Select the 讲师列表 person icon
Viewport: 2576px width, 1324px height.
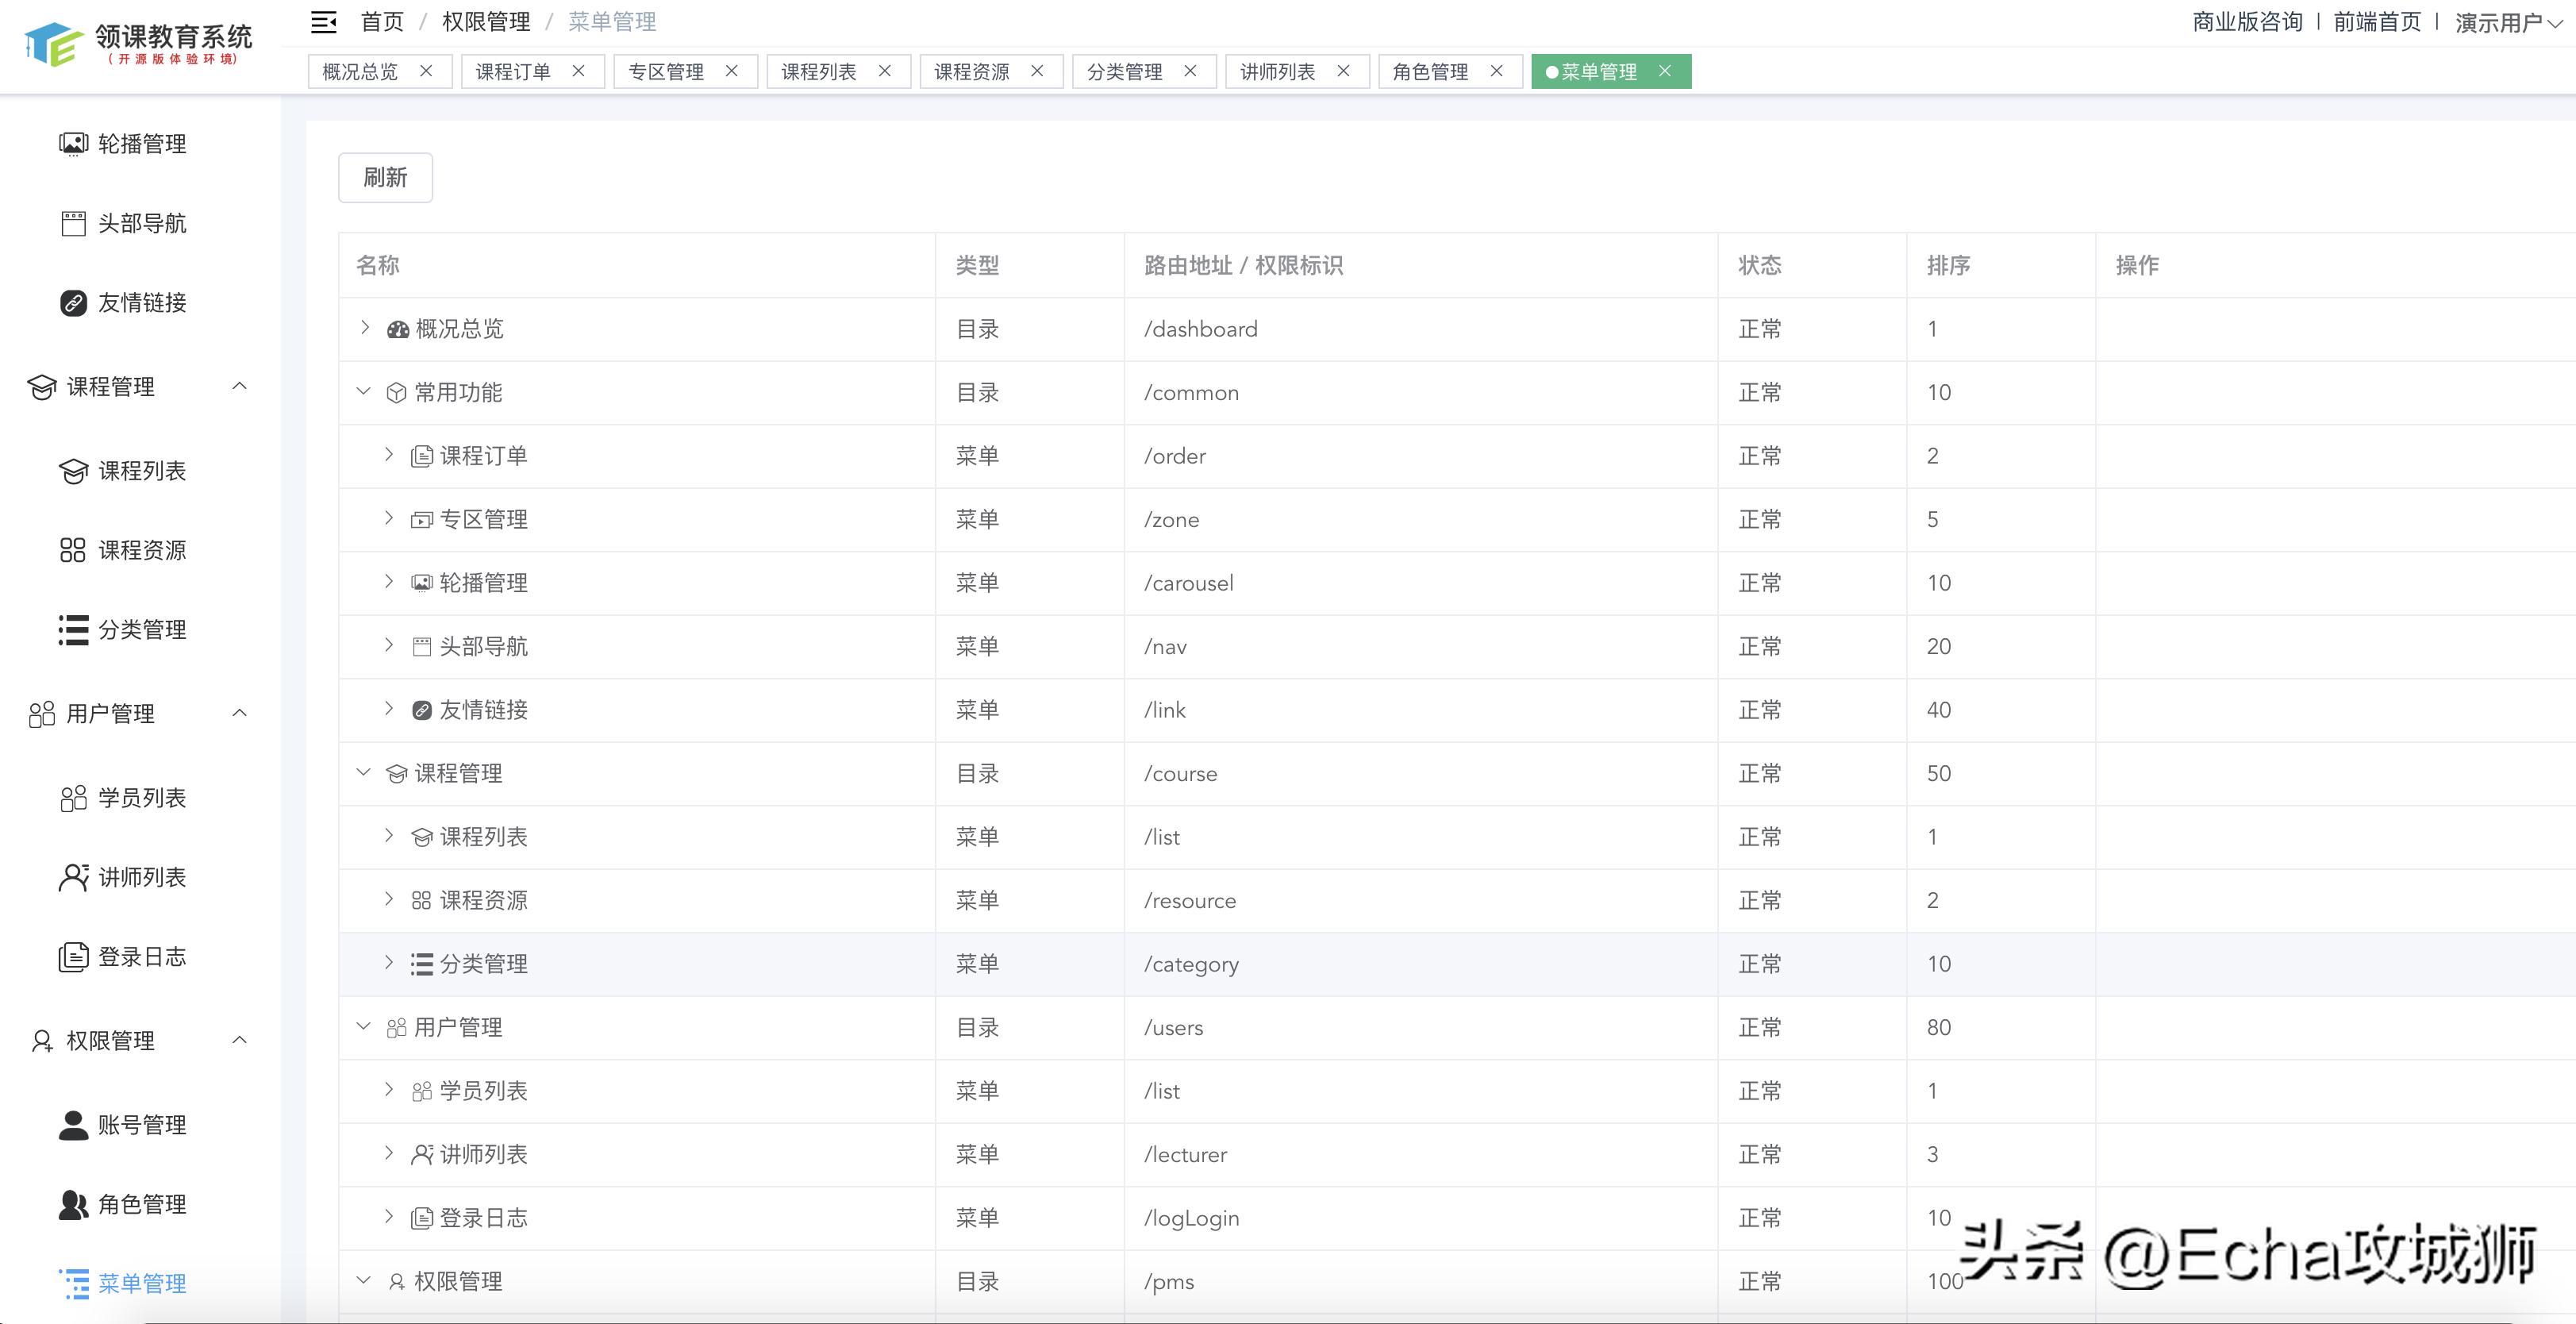pos(72,877)
